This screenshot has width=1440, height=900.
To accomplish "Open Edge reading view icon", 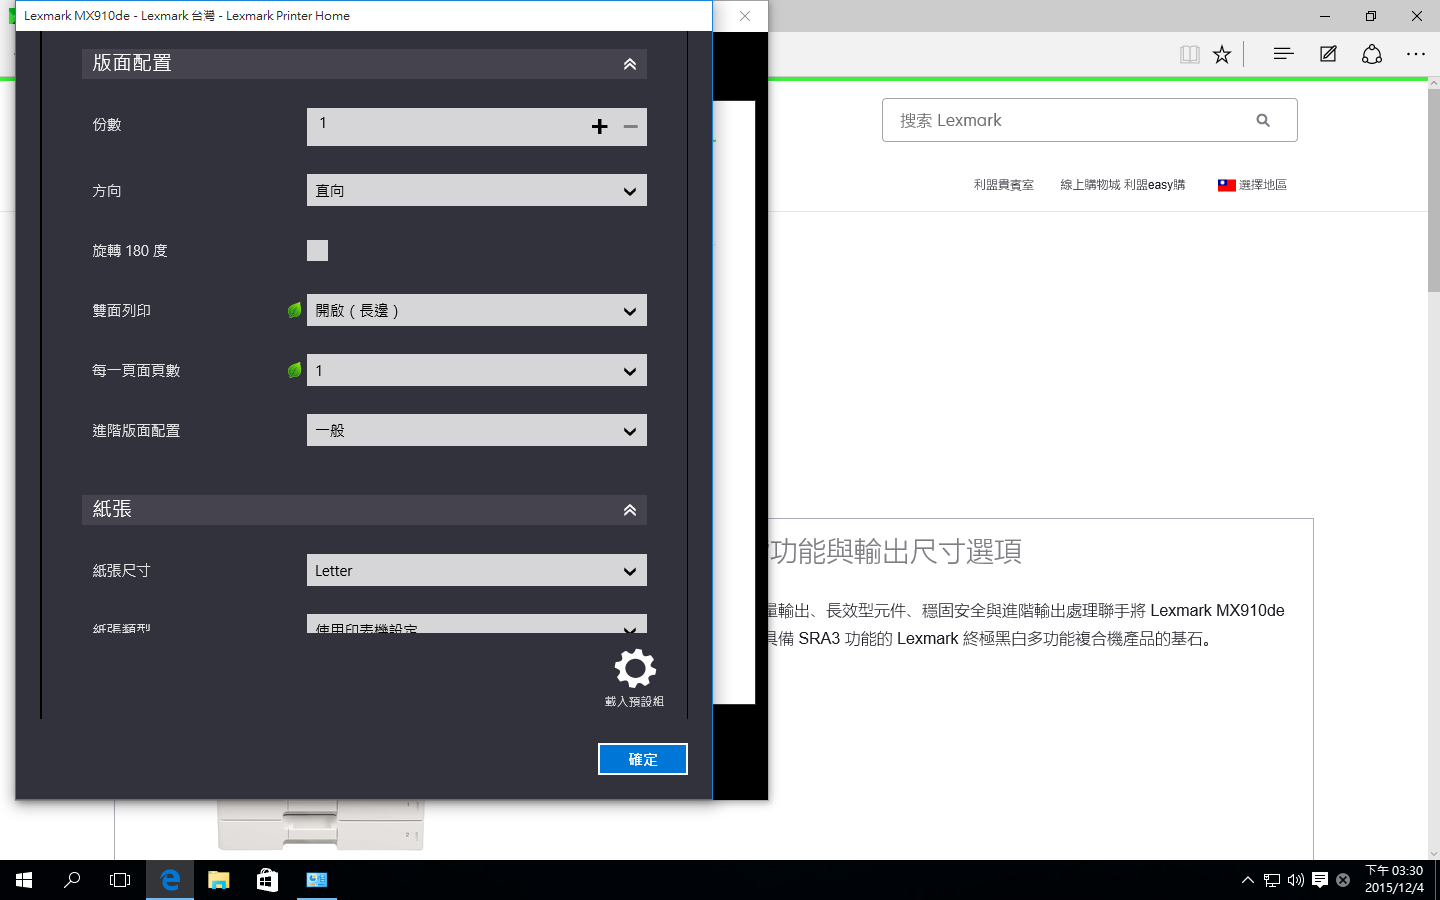I will point(1189,54).
